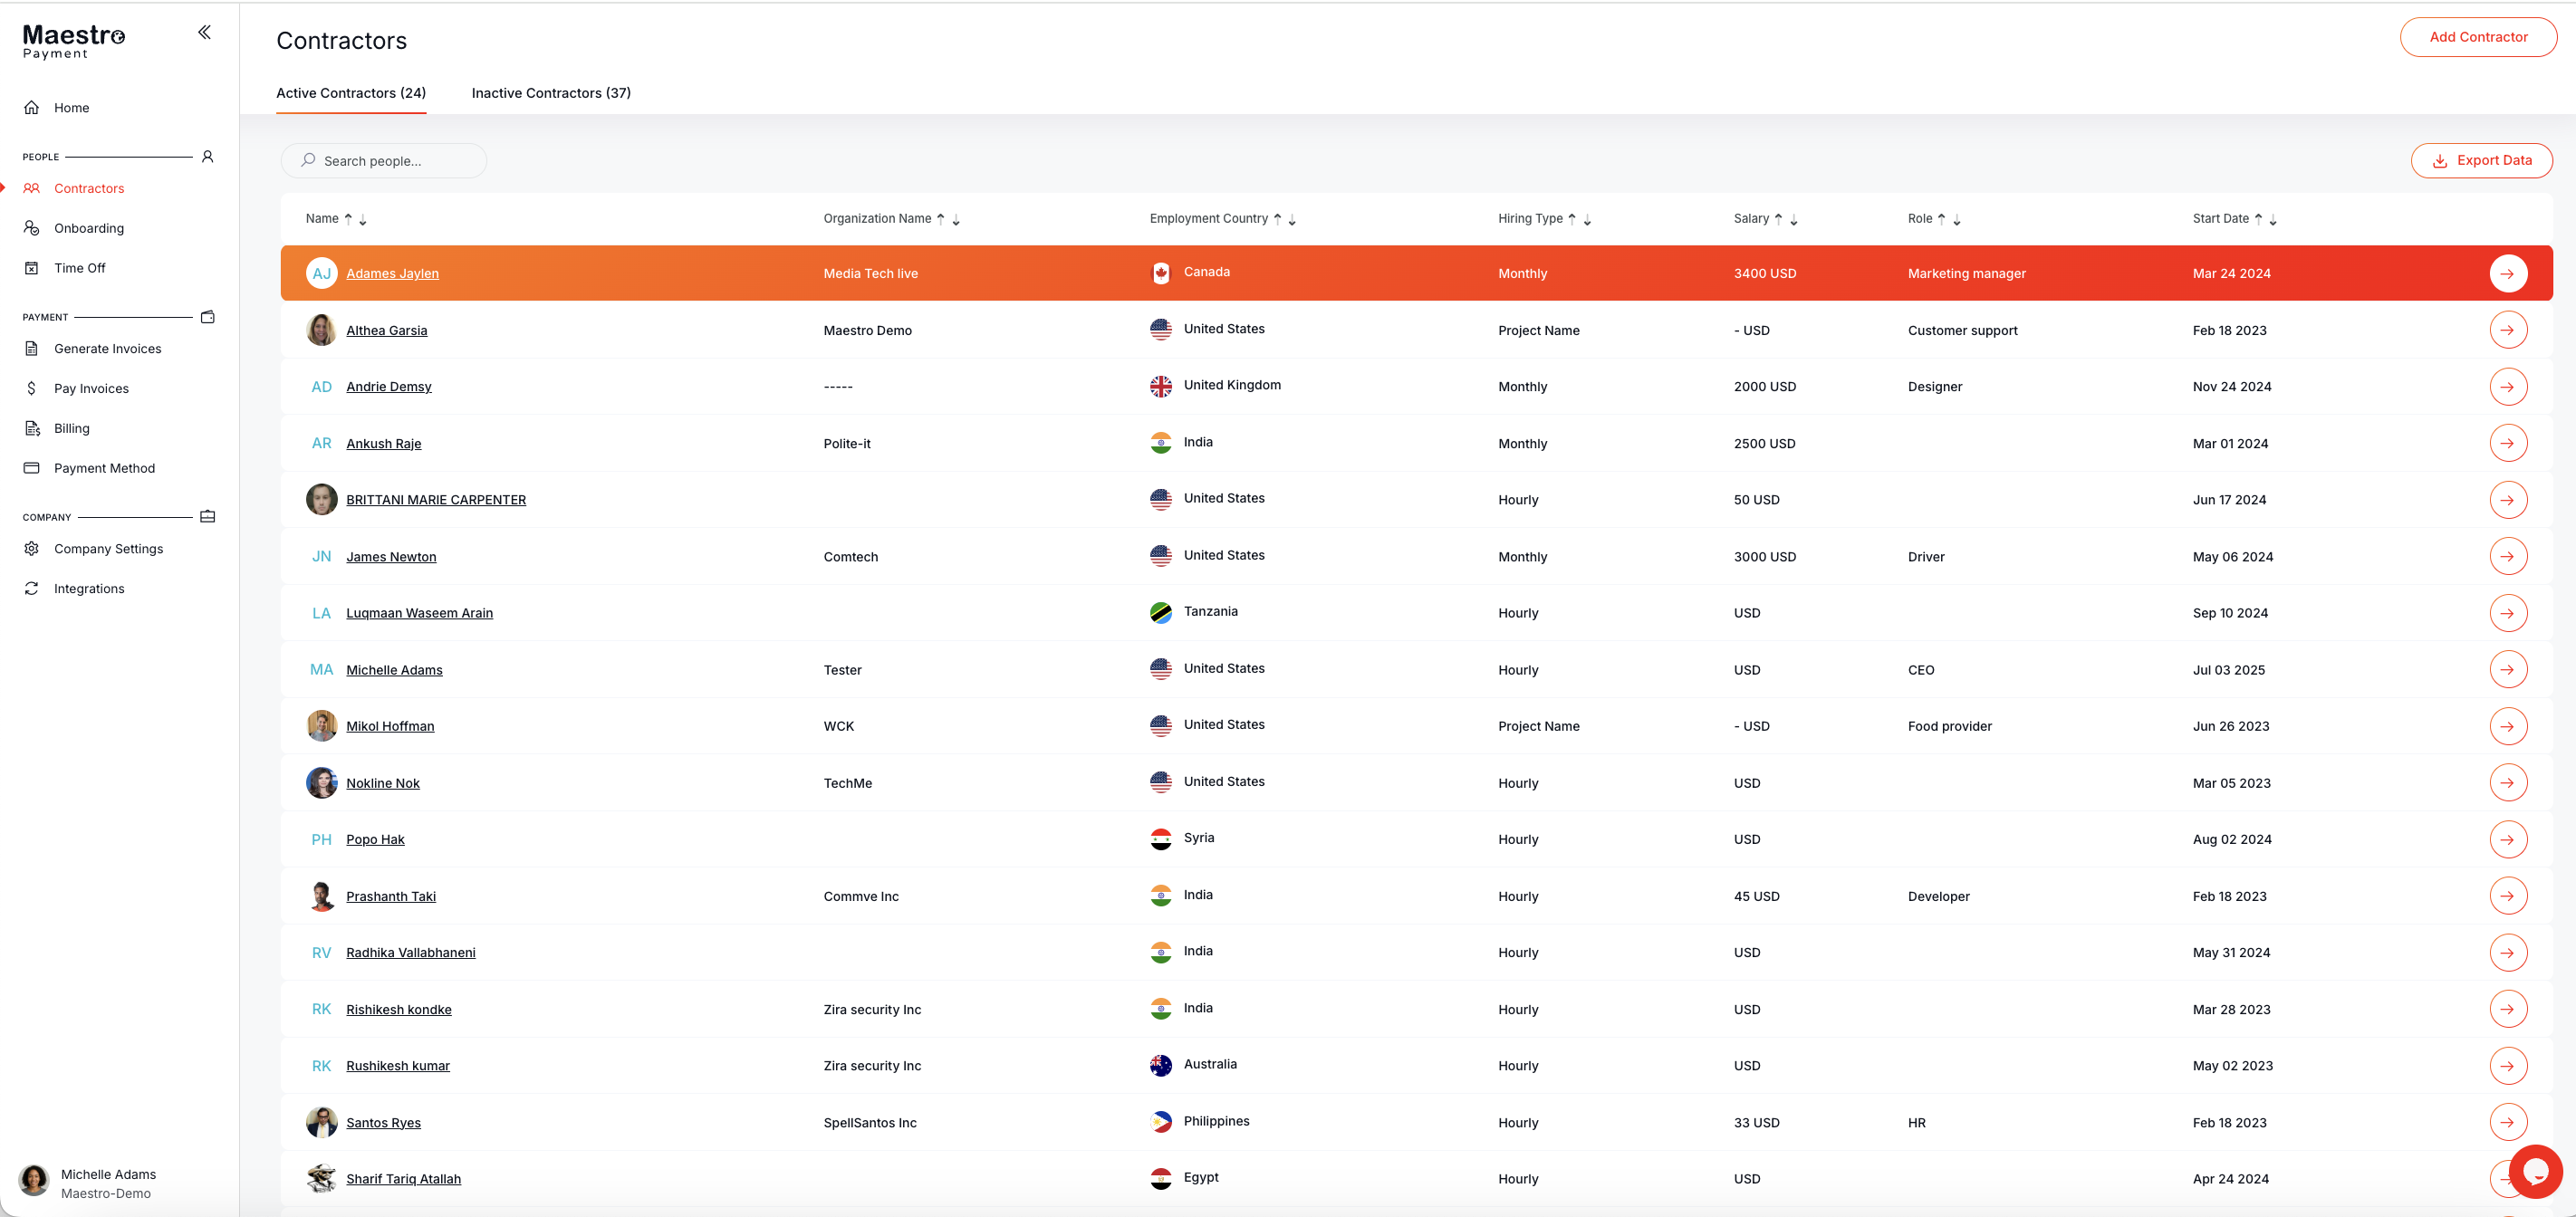Click the Time Off sidebar icon
The width and height of the screenshot is (2576, 1217).
click(x=32, y=268)
